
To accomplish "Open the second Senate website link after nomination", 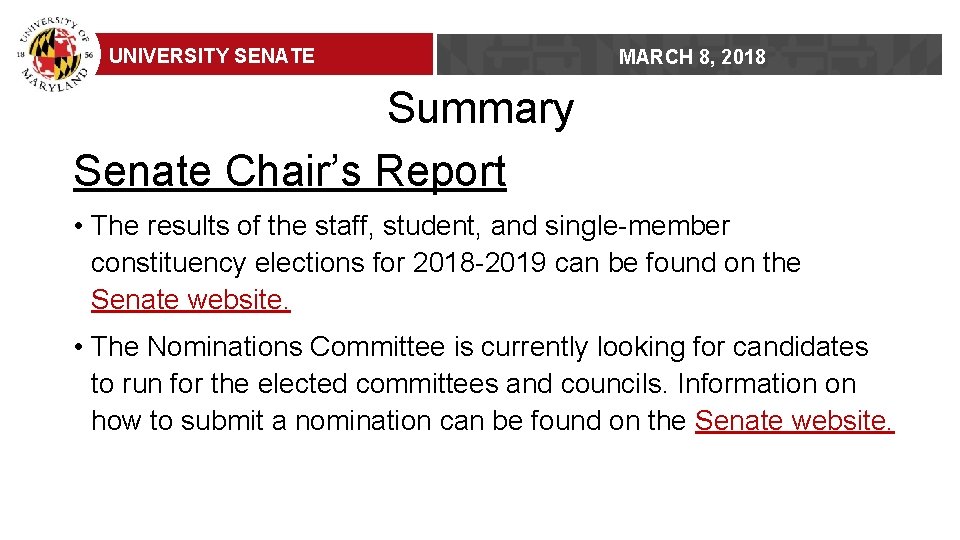I will tap(794, 421).
